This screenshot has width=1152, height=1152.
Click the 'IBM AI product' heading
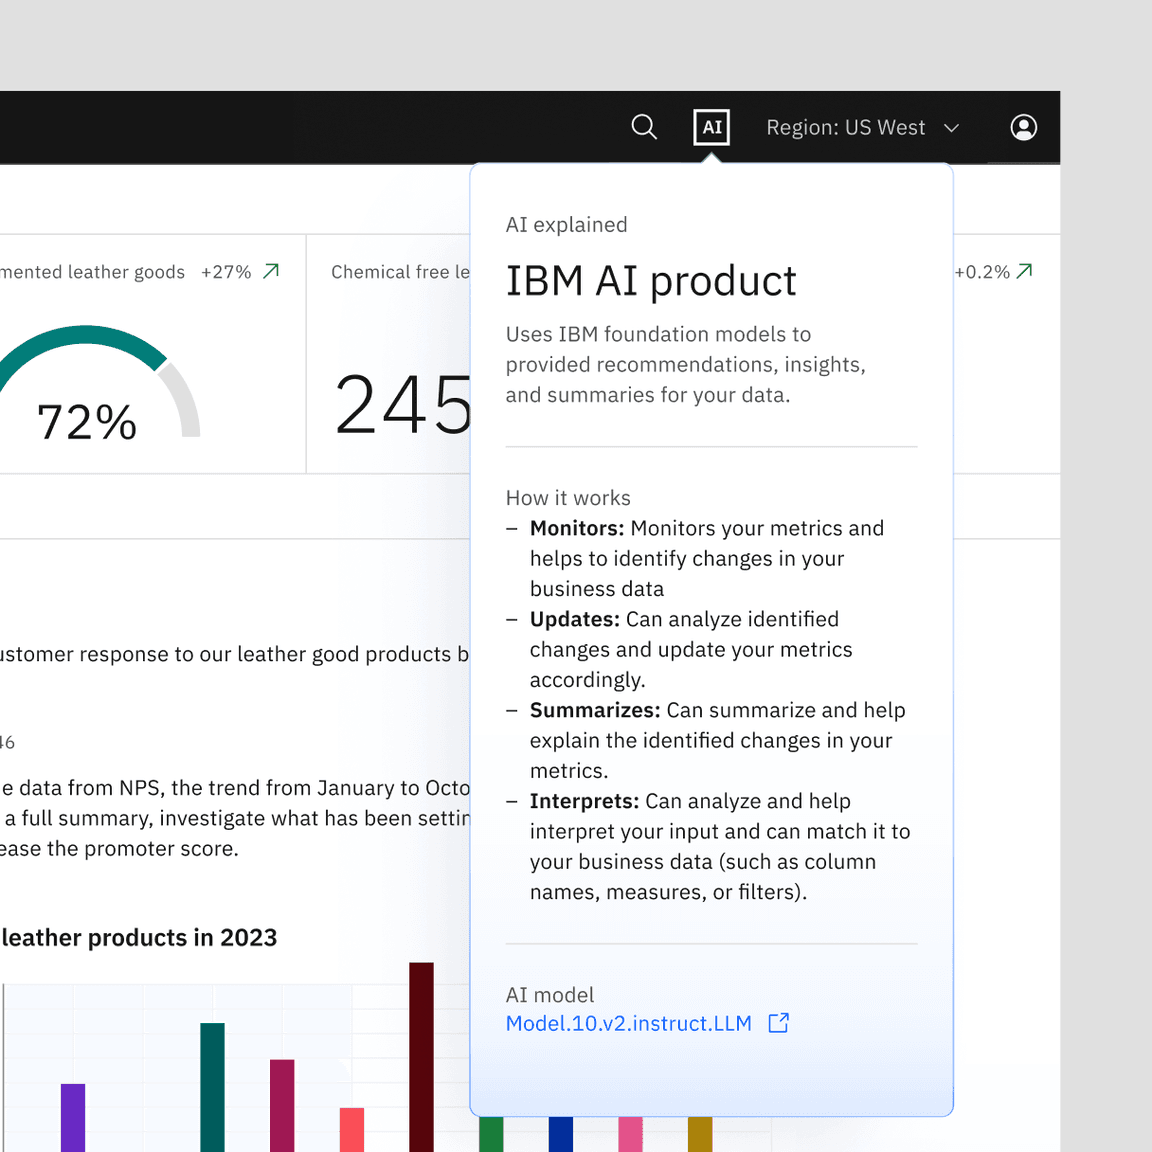click(x=651, y=281)
